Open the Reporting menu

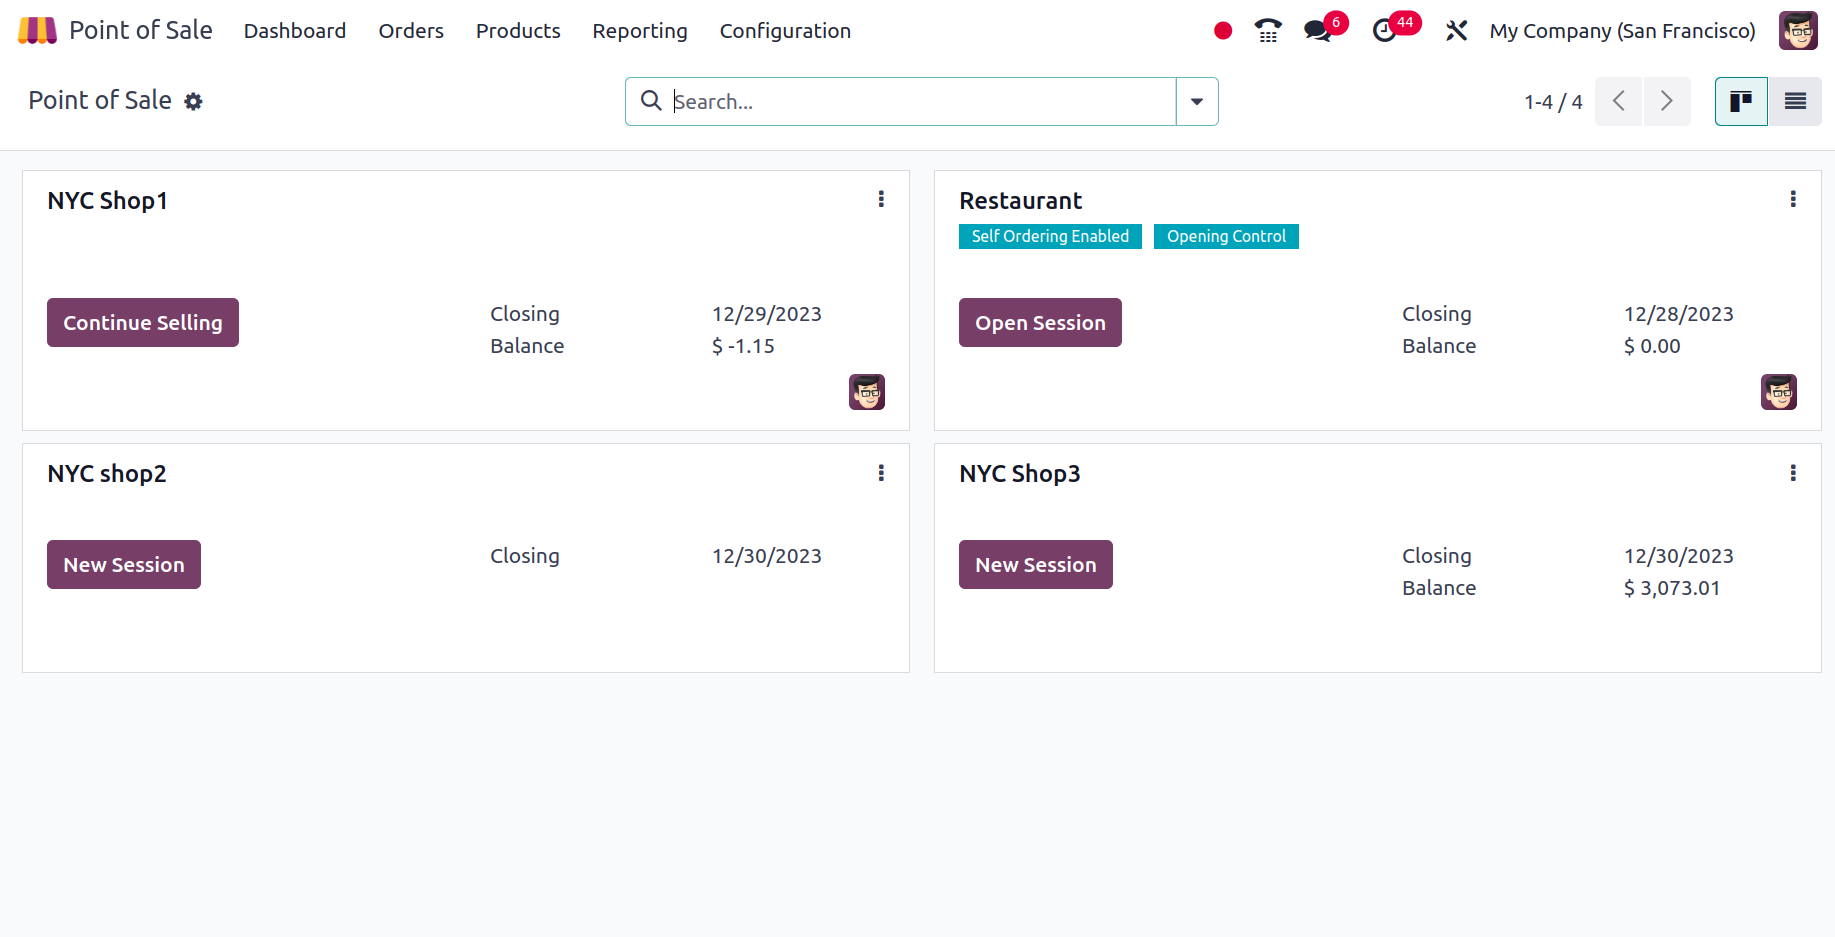(x=640, y=31)
